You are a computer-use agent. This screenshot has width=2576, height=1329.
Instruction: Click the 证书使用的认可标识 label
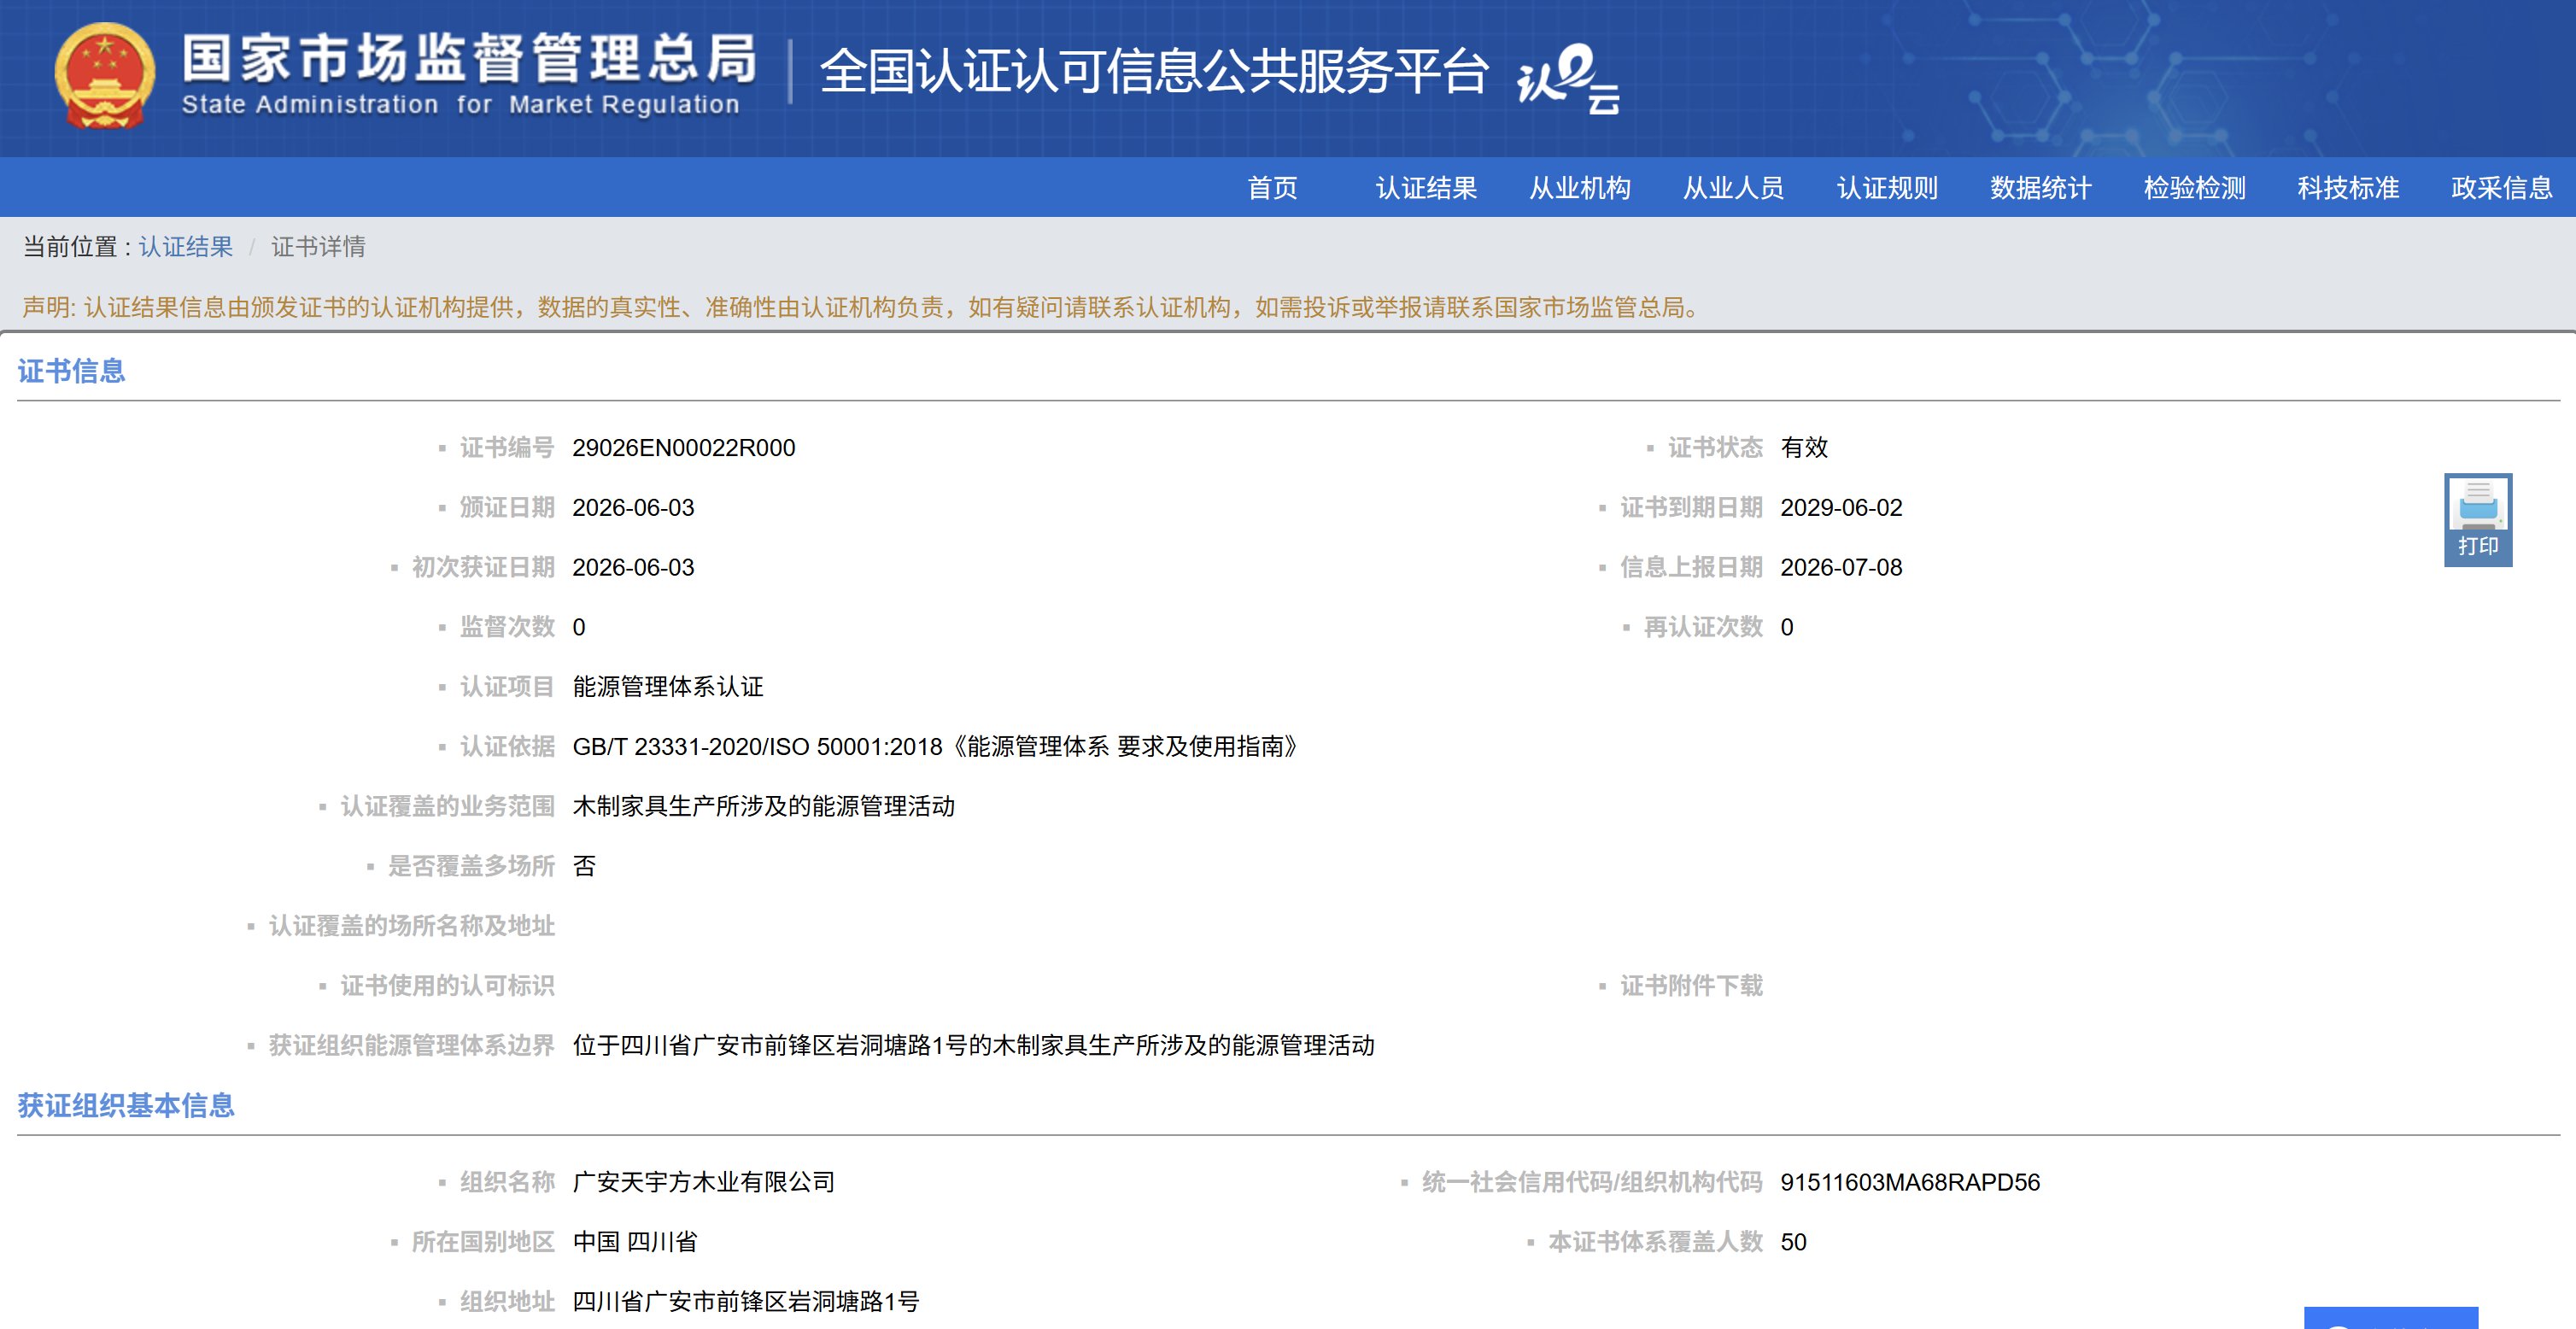tap(447, 986)
